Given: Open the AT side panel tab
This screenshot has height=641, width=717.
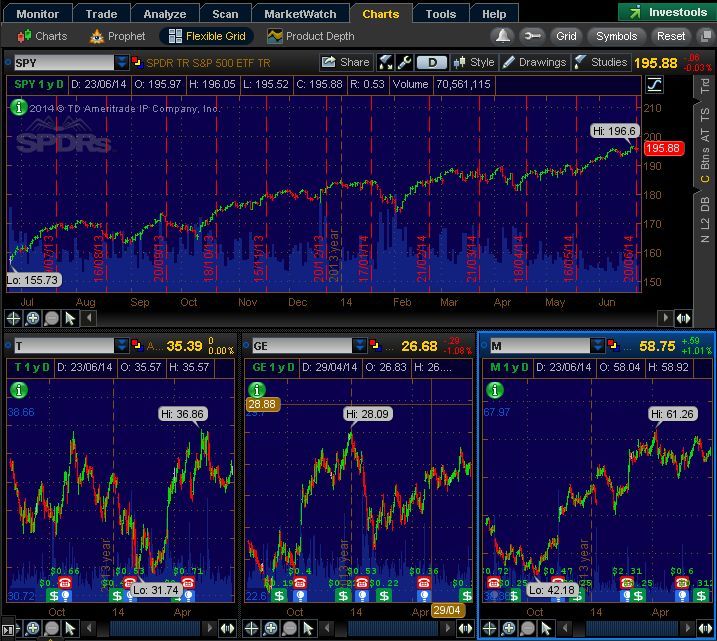Looking at the screenshot, I should pos(705,135).
